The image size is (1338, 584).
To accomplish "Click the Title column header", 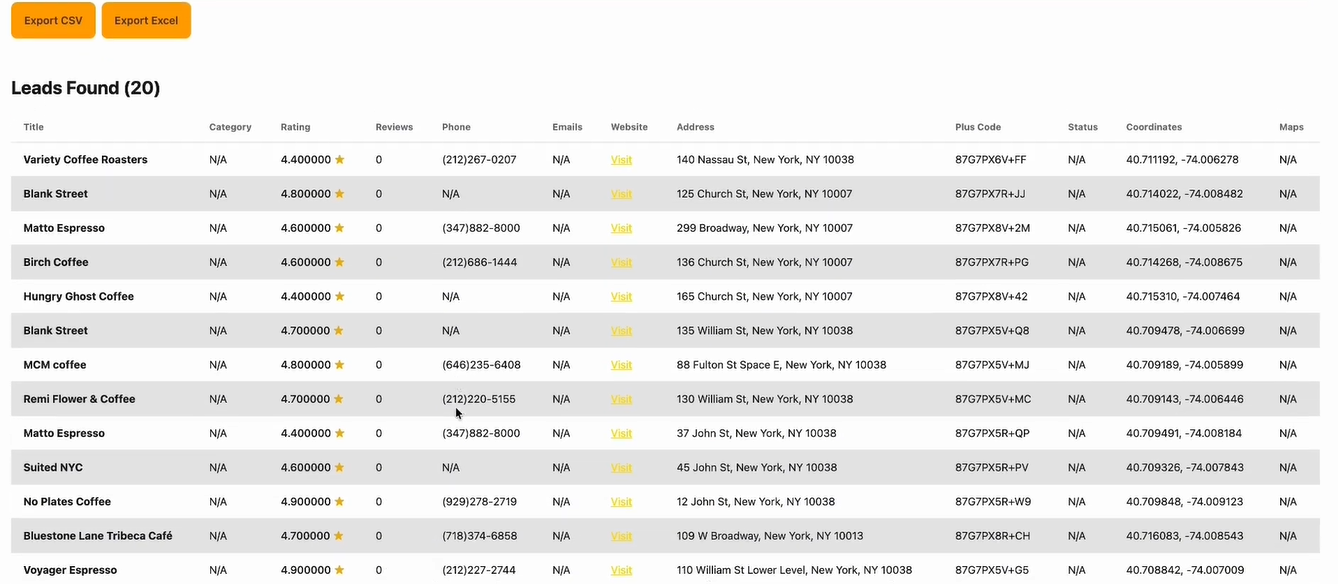I will 34,127.
